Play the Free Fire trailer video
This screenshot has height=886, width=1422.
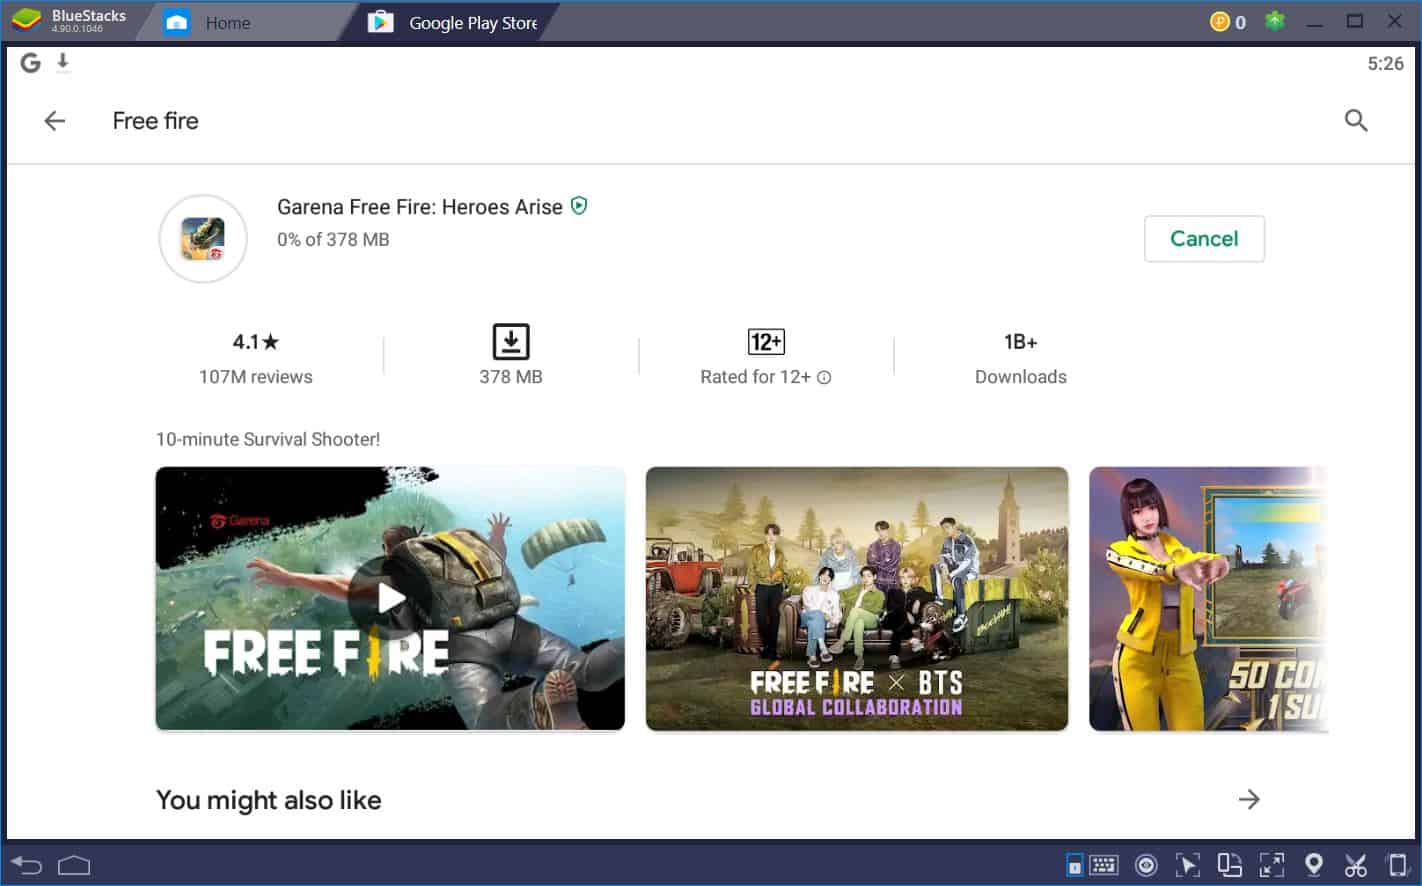pos(390,599)
